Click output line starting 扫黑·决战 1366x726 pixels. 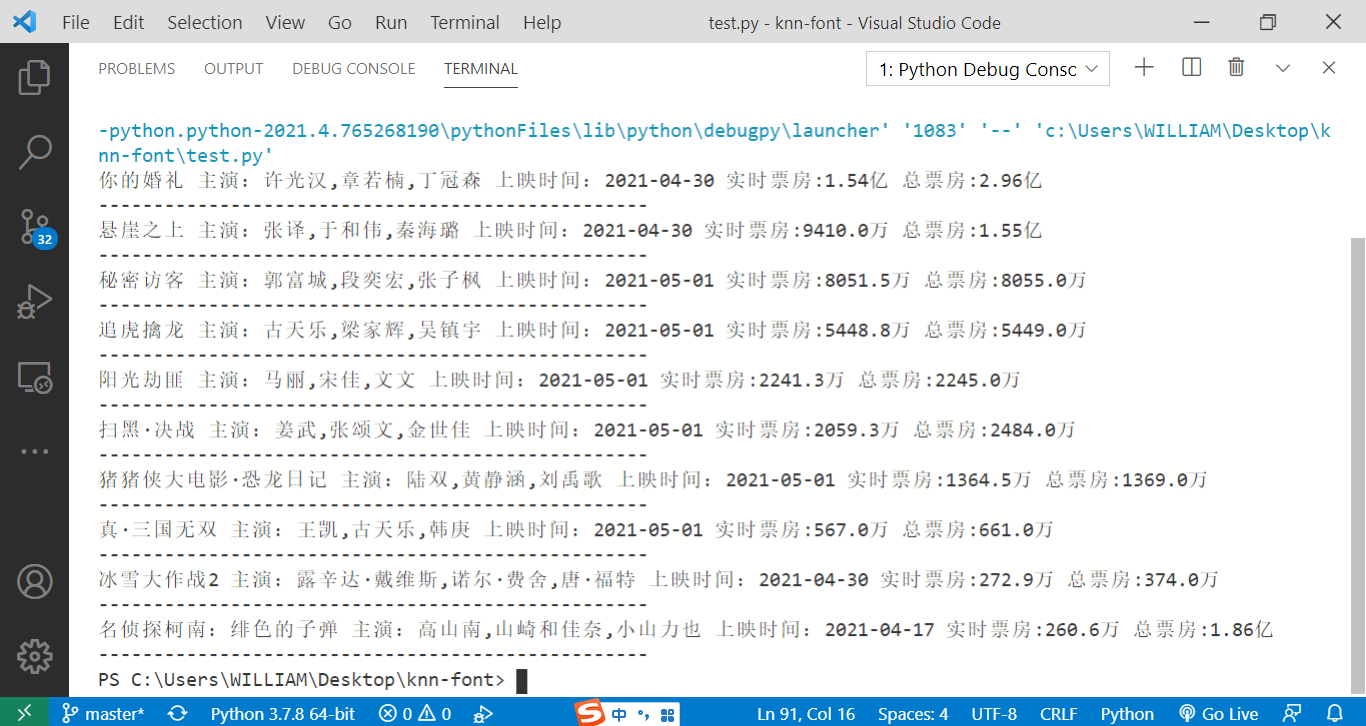[x=587, y=431]
